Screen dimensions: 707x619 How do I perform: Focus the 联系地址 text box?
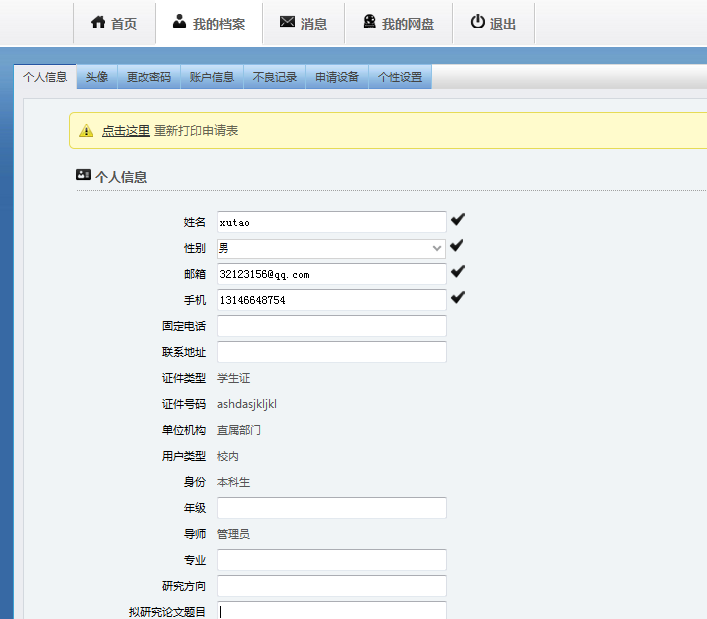pyautogui.click(x=331, y=352)
